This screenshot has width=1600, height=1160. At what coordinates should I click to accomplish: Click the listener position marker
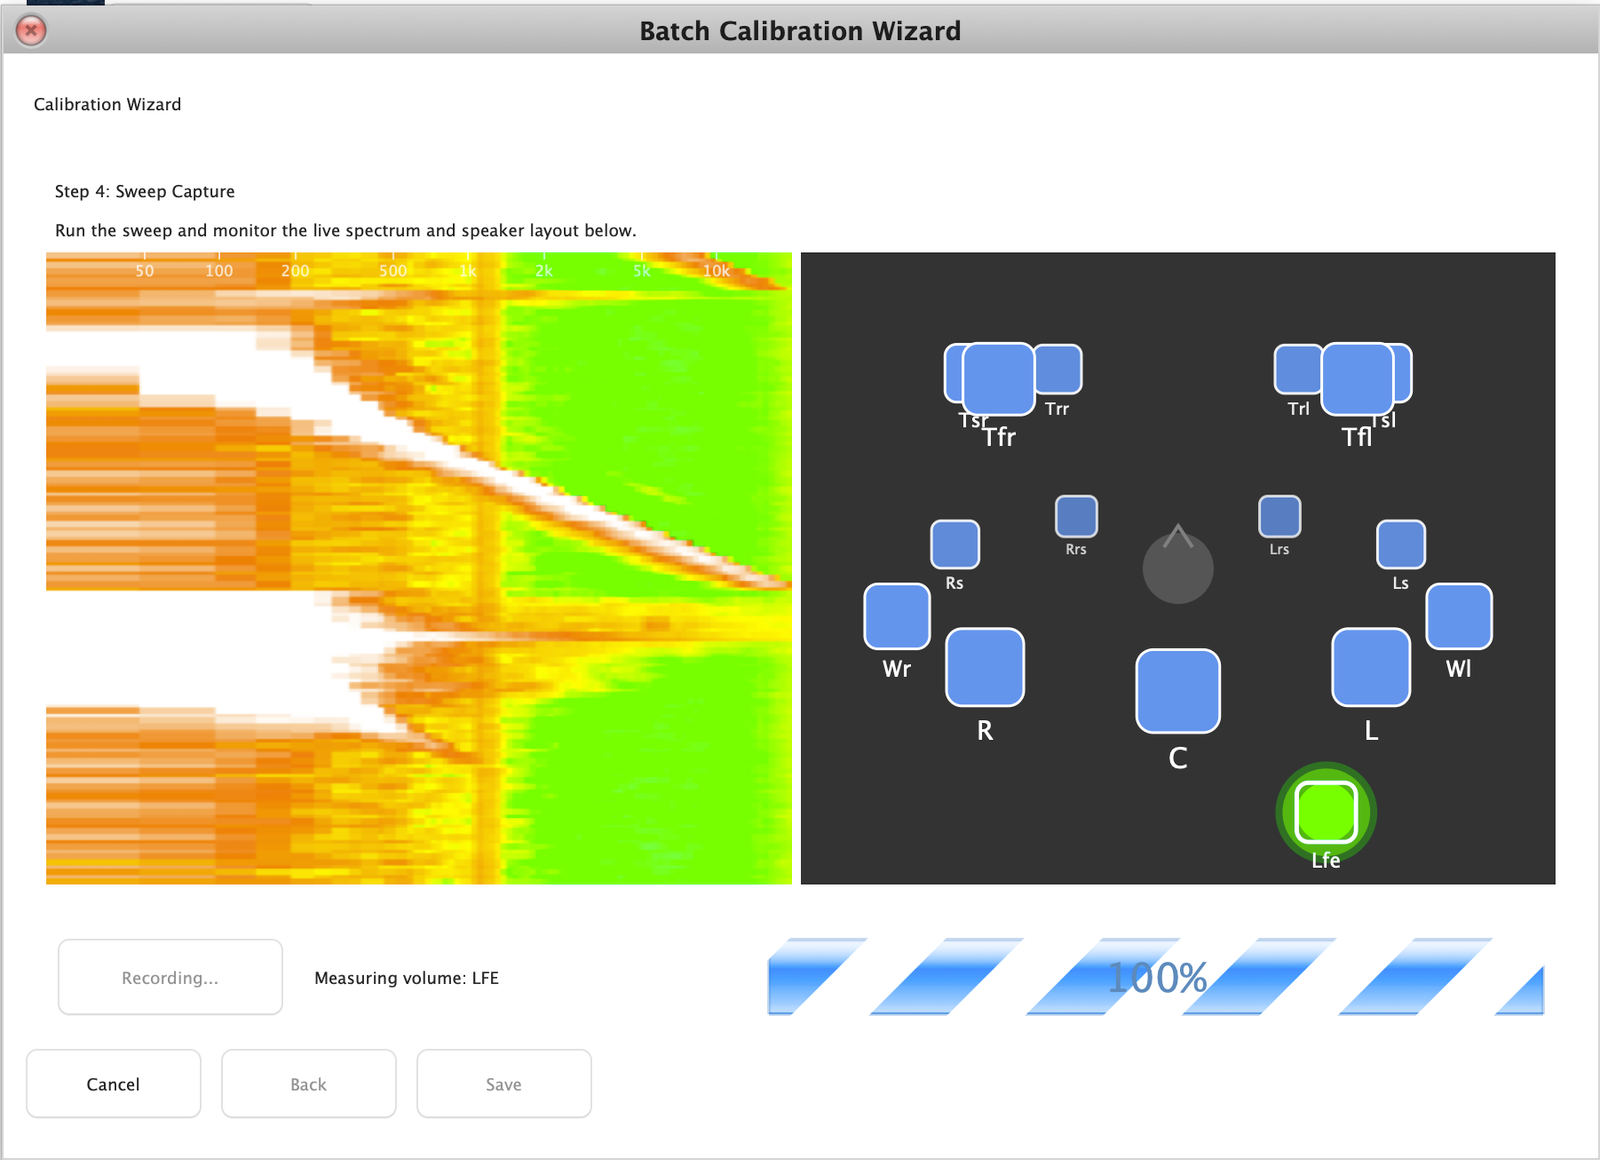(1177, 567)
